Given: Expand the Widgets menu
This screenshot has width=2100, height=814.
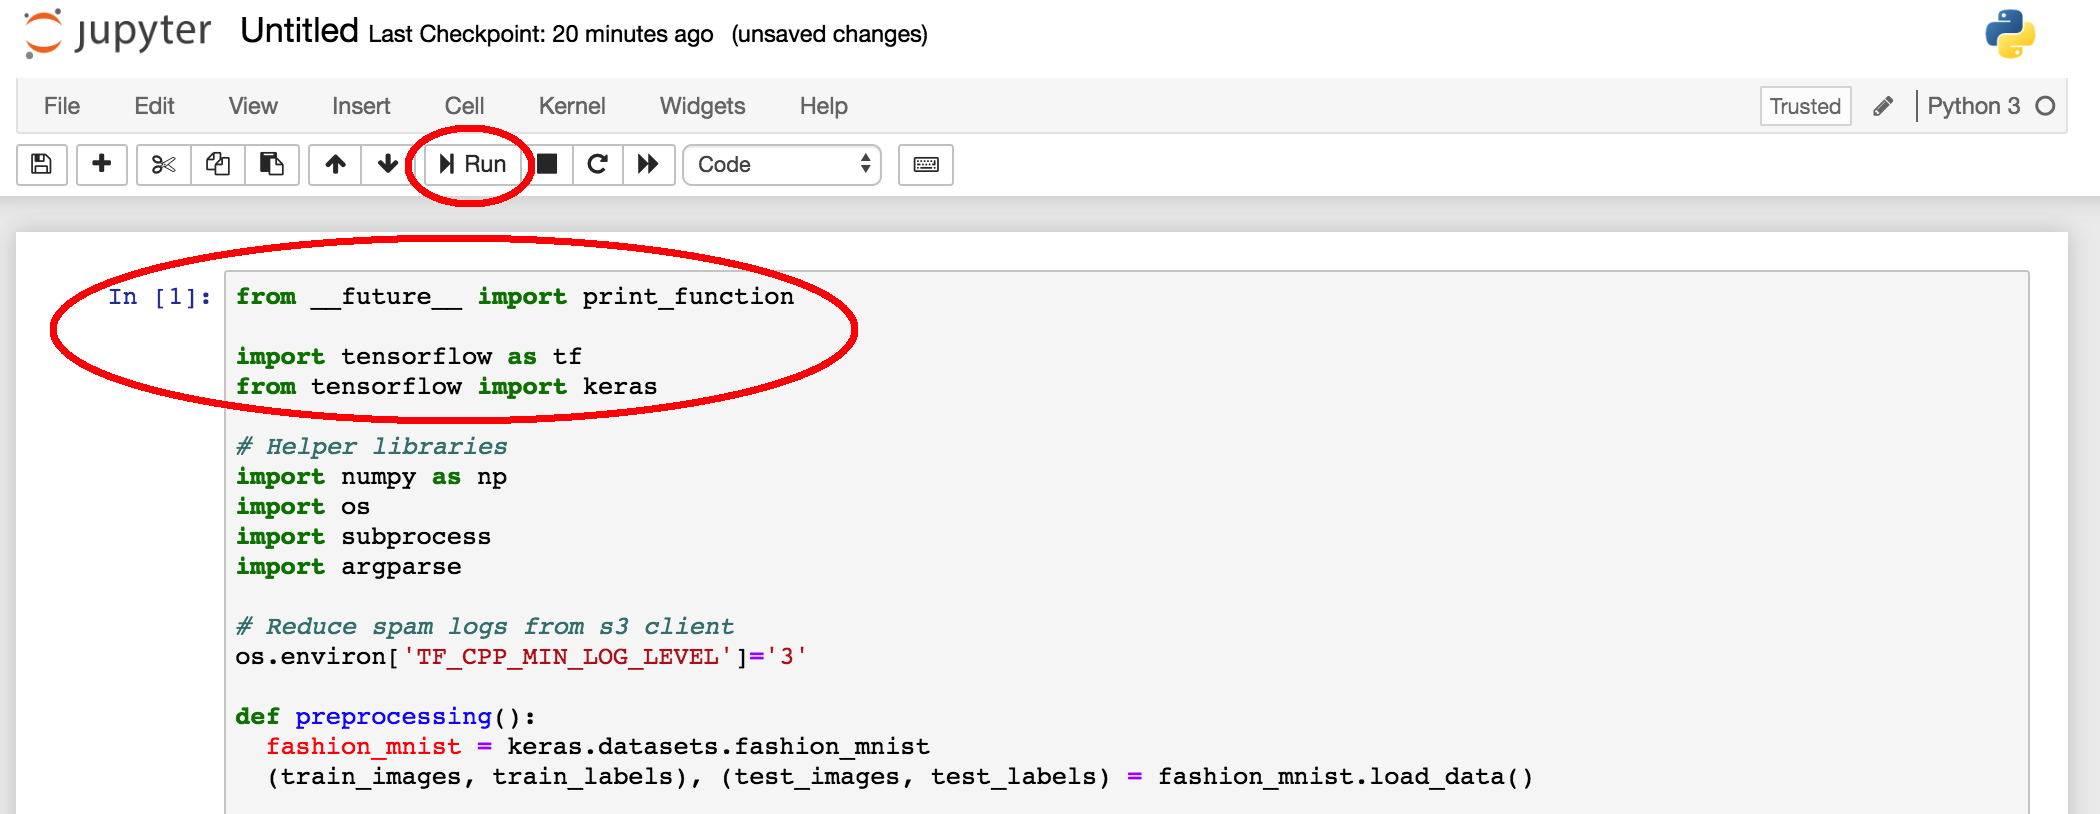Looking at the screenshot, I should pyautogui.click(x=702, y=106).
